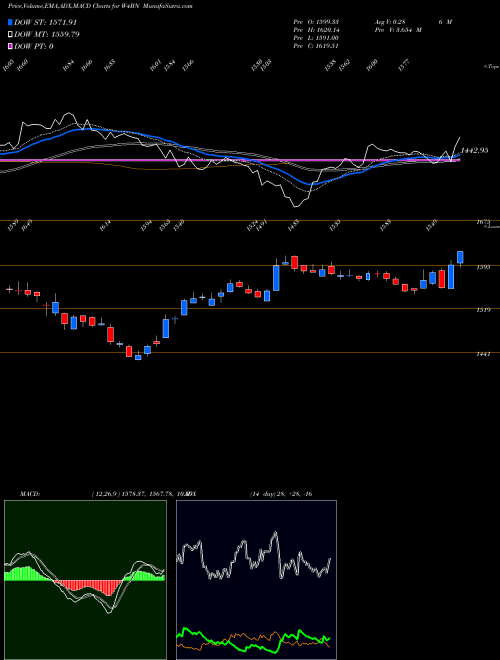Click the 1673 price level label
The height and width of the screenshot is (660, 500).
[483, 222]
